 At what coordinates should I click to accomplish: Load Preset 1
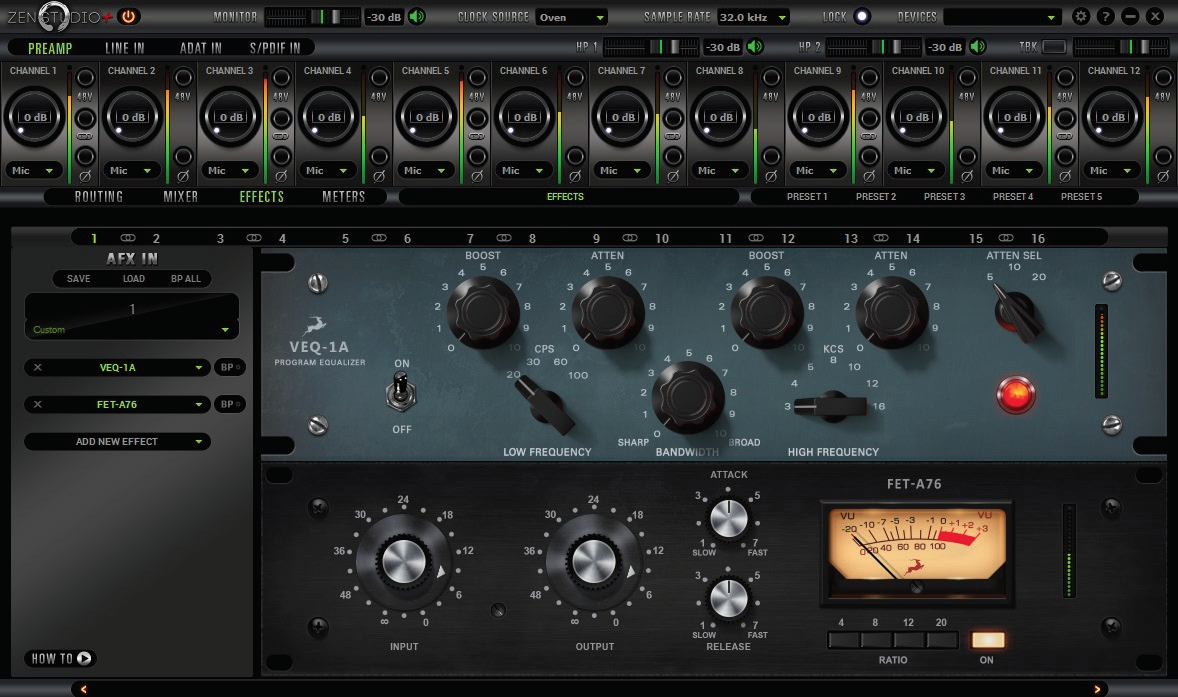point(807,197)
